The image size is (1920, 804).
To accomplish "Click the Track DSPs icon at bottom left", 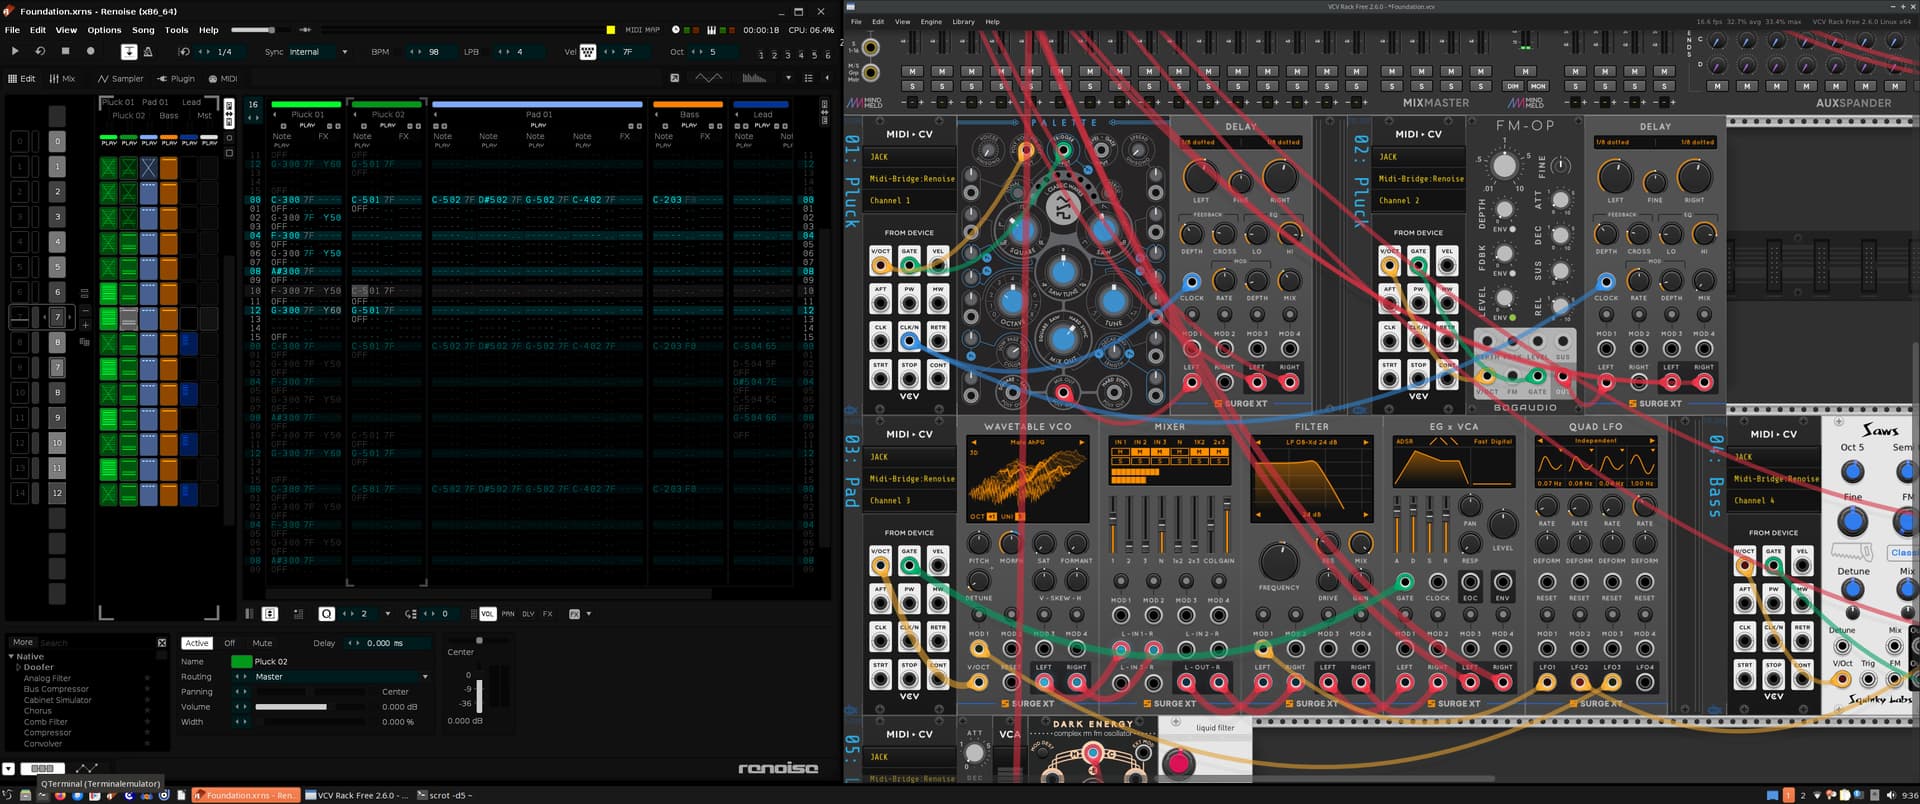I will (42, 768).
